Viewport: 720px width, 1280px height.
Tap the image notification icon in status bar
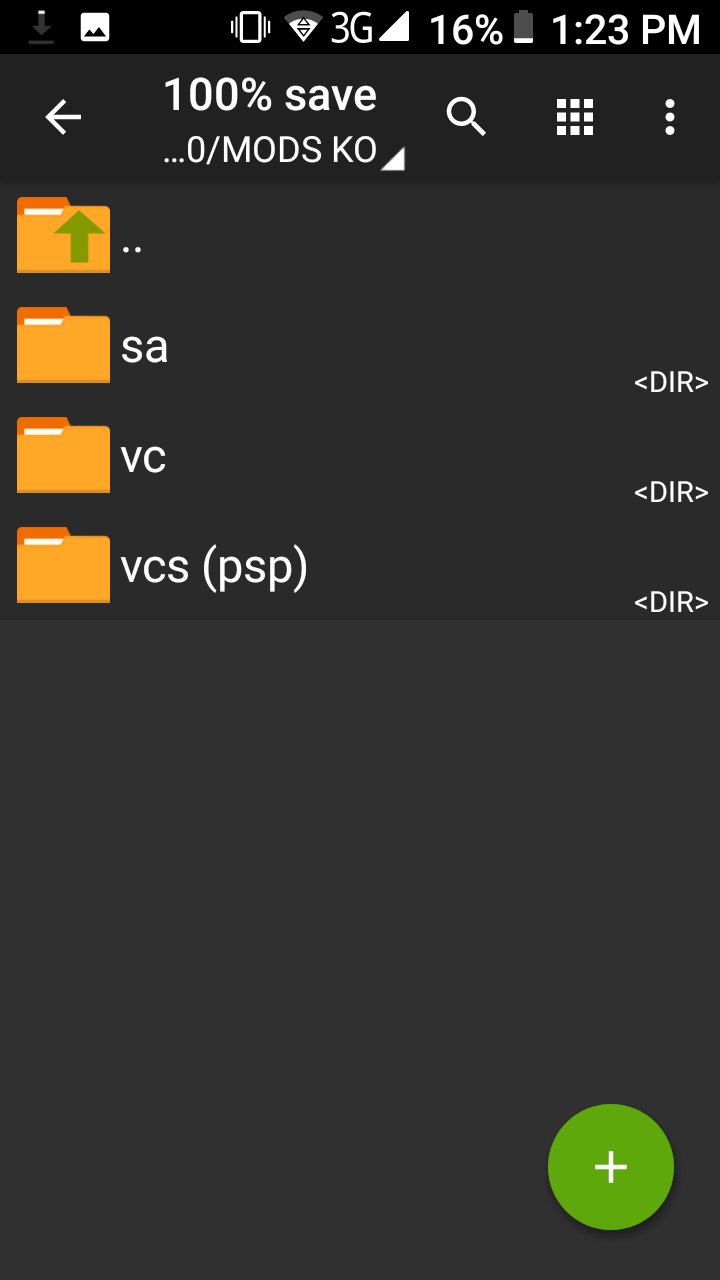(x=95, y=28)
